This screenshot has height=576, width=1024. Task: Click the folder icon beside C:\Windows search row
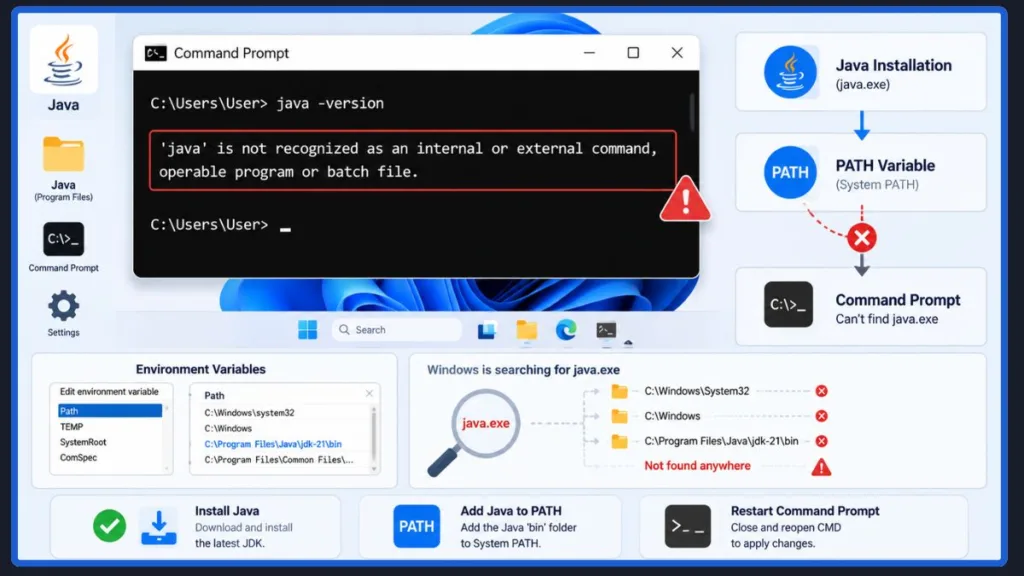tap(619, 416)
